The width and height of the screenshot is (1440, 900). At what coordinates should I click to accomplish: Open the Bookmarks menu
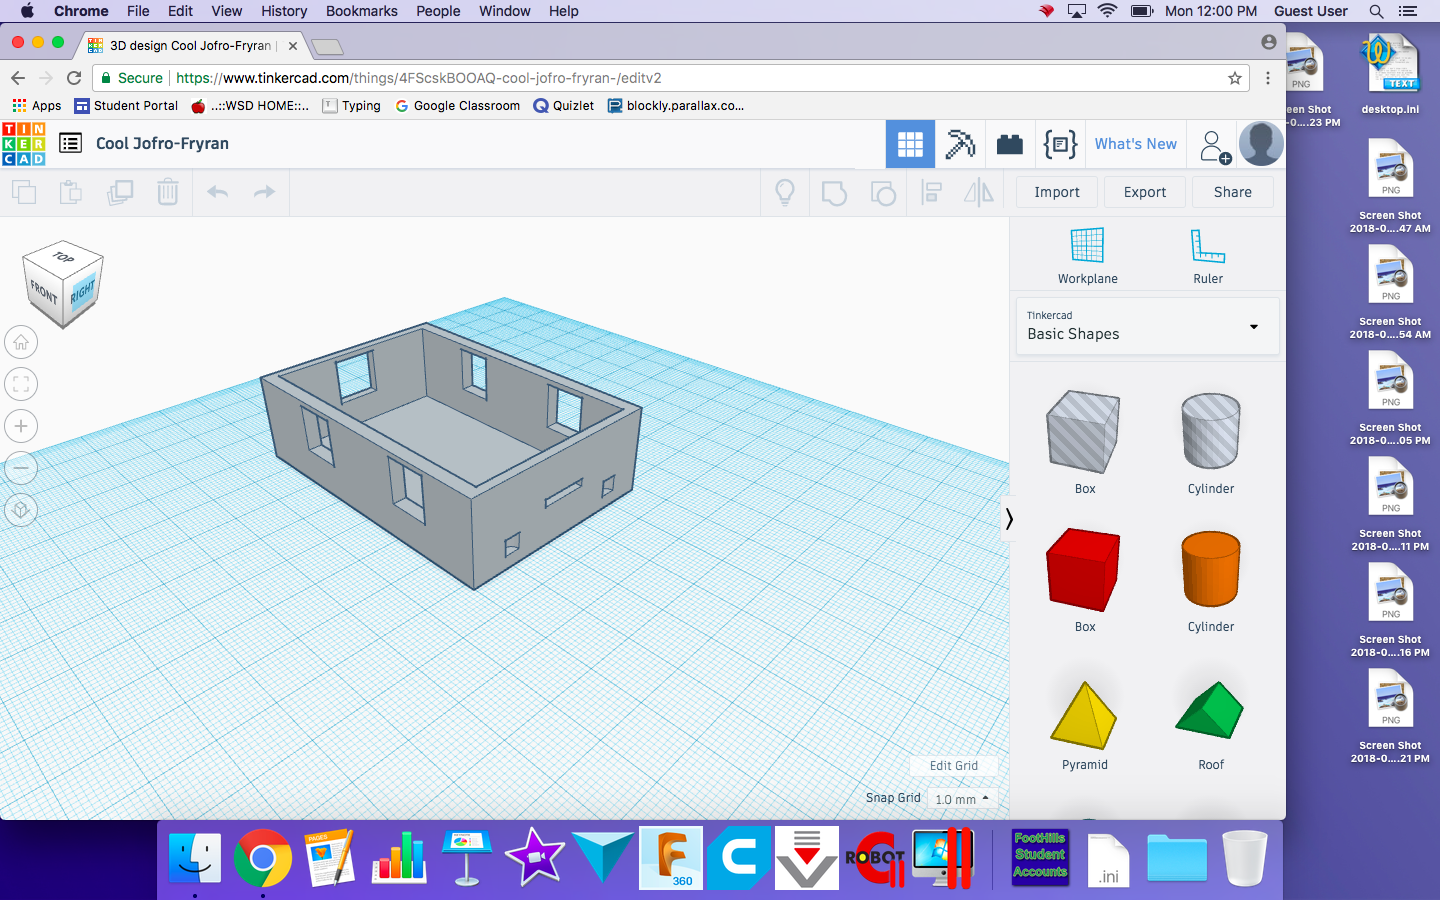coord(361,11)
